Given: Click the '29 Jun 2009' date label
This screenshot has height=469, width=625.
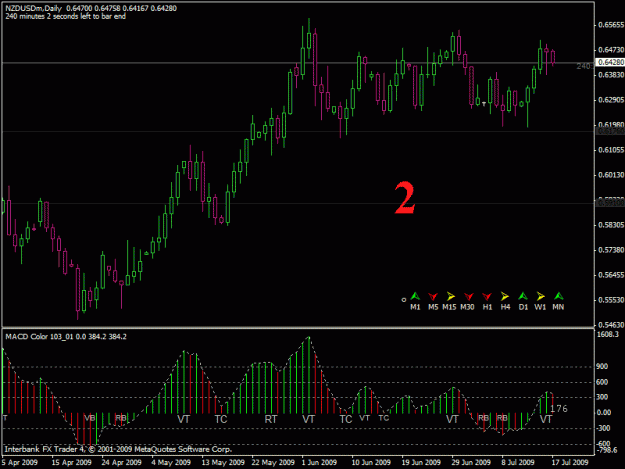Looking at the screenshot, I should [x=471, y=462].
